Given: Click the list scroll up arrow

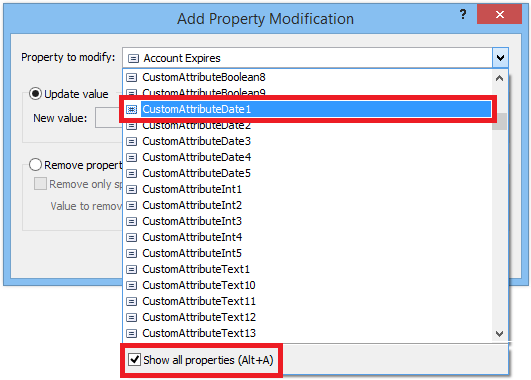Looking at the screenshot, I should coord(499,78).
